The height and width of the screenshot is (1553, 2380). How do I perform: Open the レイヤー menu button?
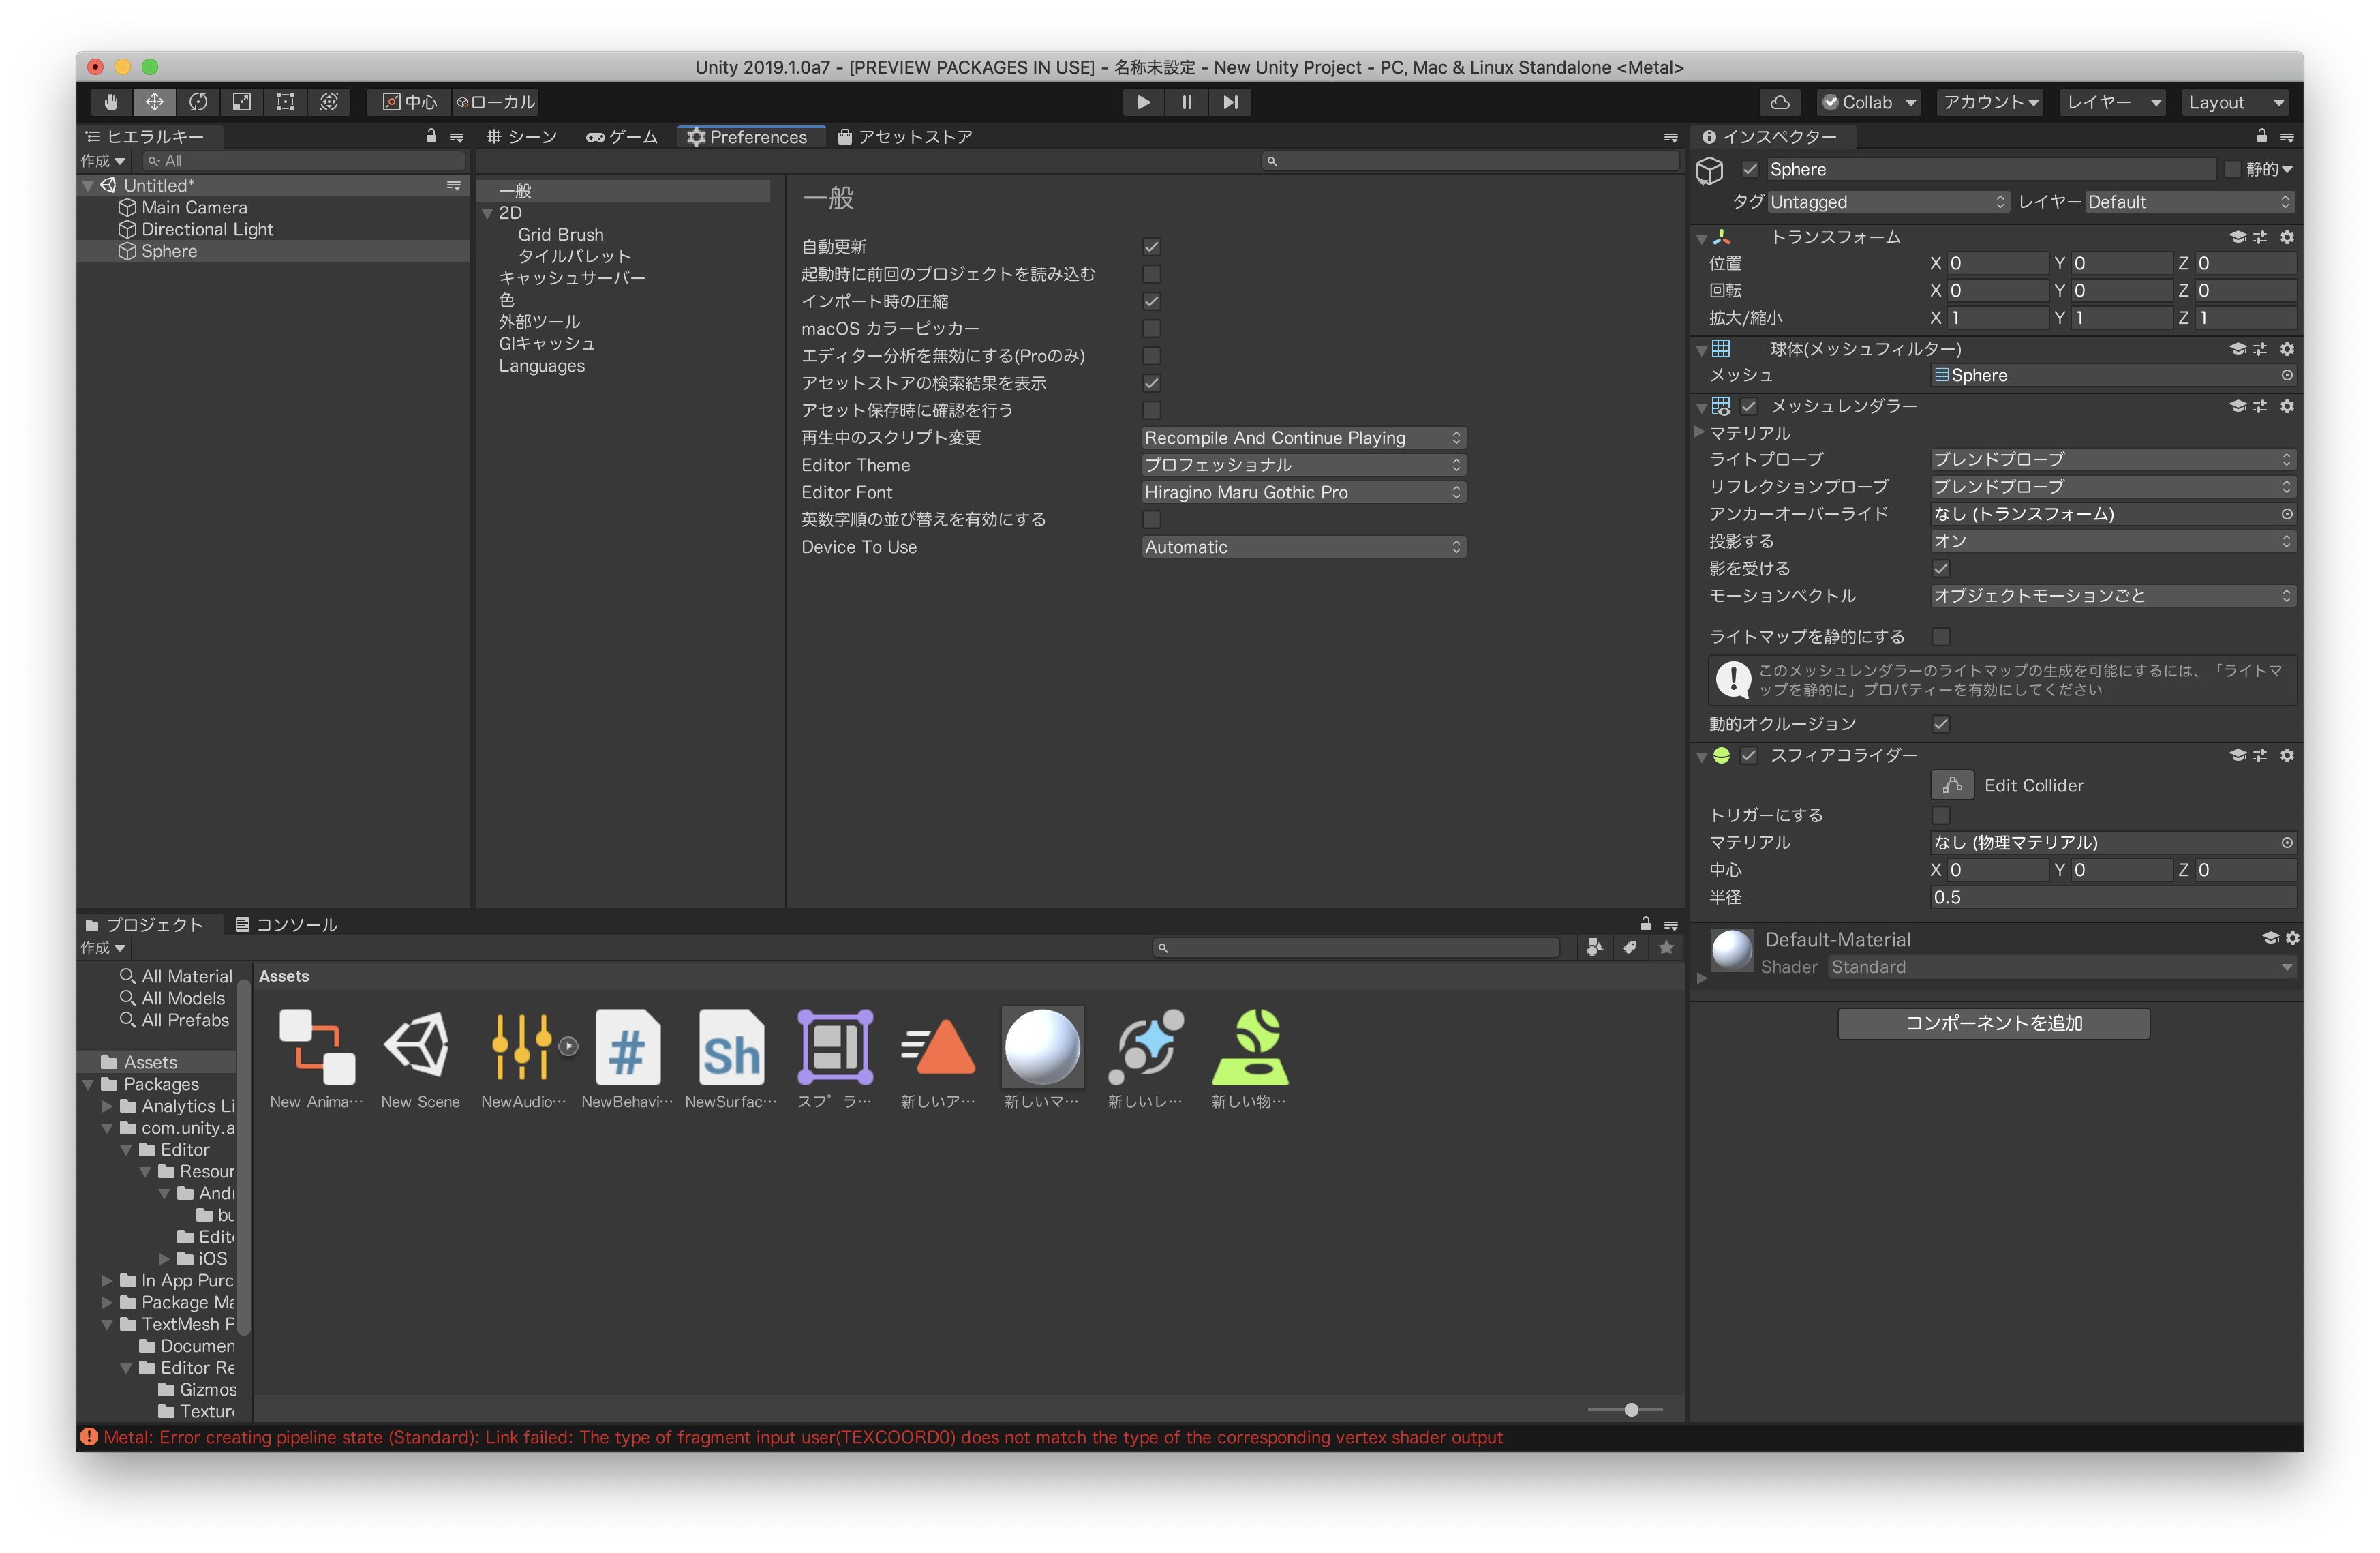2113,102
